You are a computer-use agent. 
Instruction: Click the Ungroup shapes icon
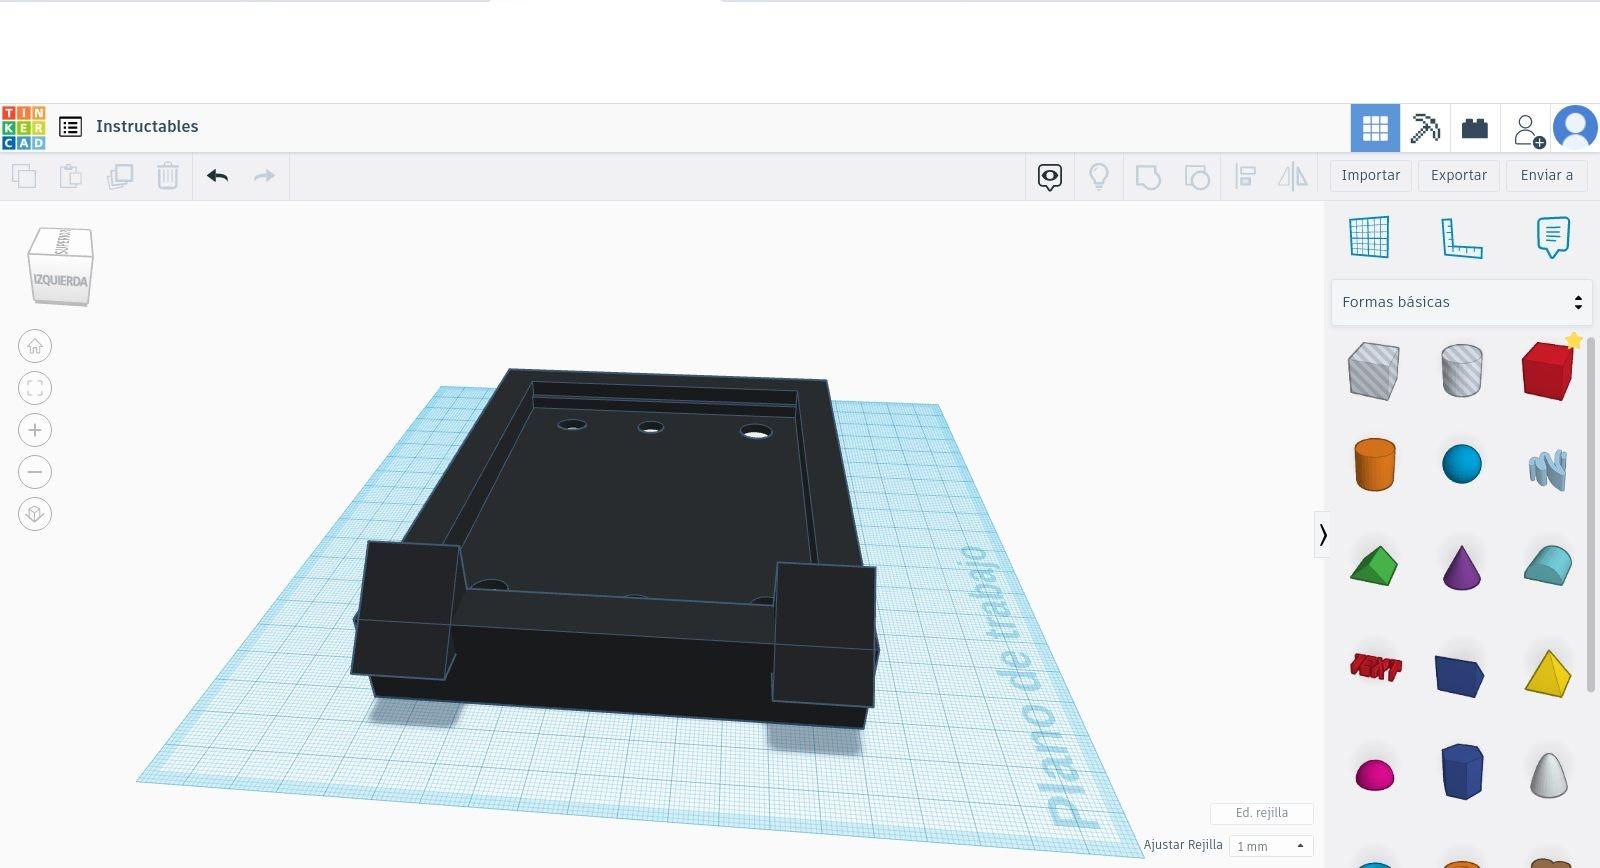coord(1197,178)
